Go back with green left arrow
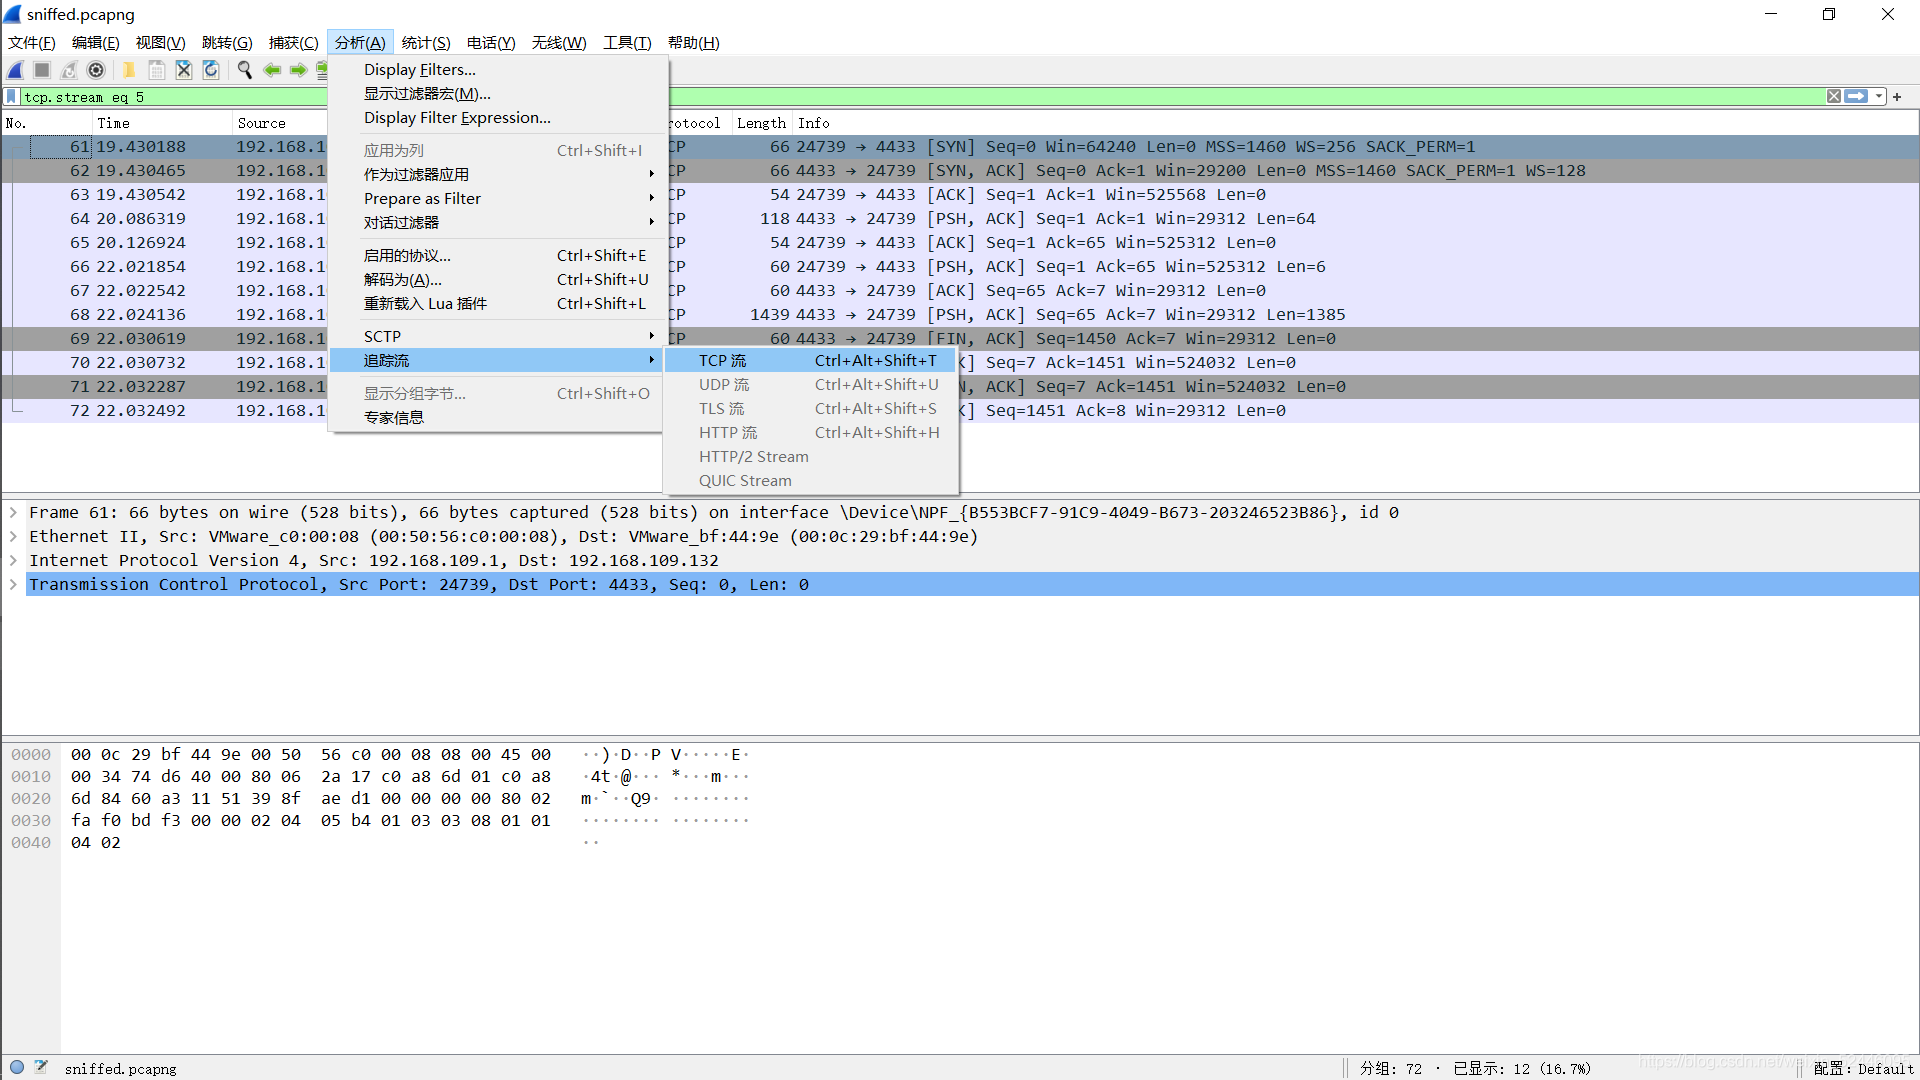The width and height of the screenshot is (1920, 1080). tap(271, 70)
